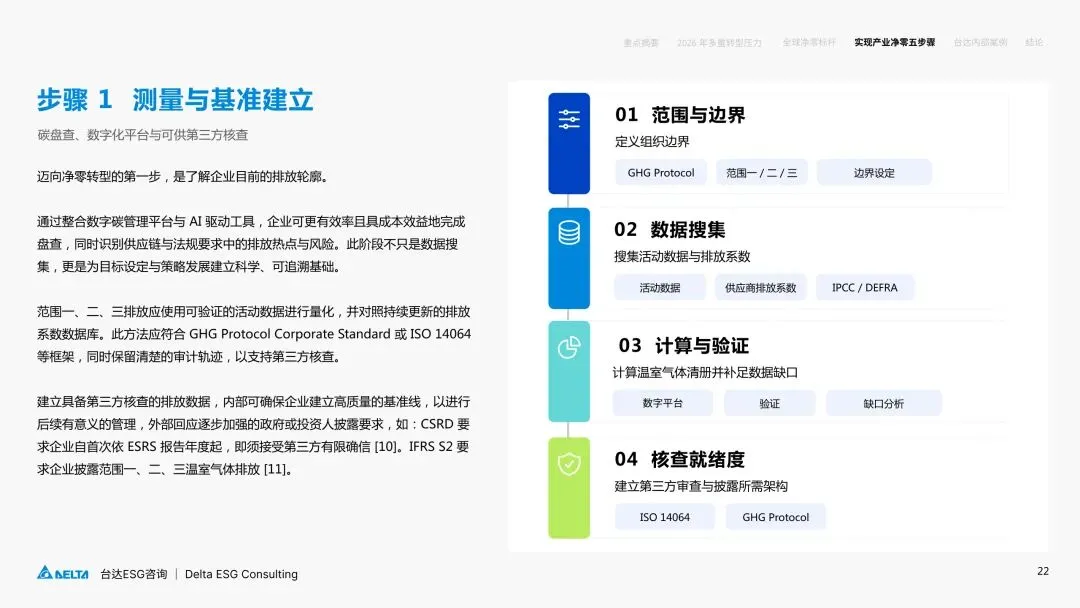
Task: Click the subtitle 碳盘查、数字化平台与可供第三方核查
Action: click(143, 135)
